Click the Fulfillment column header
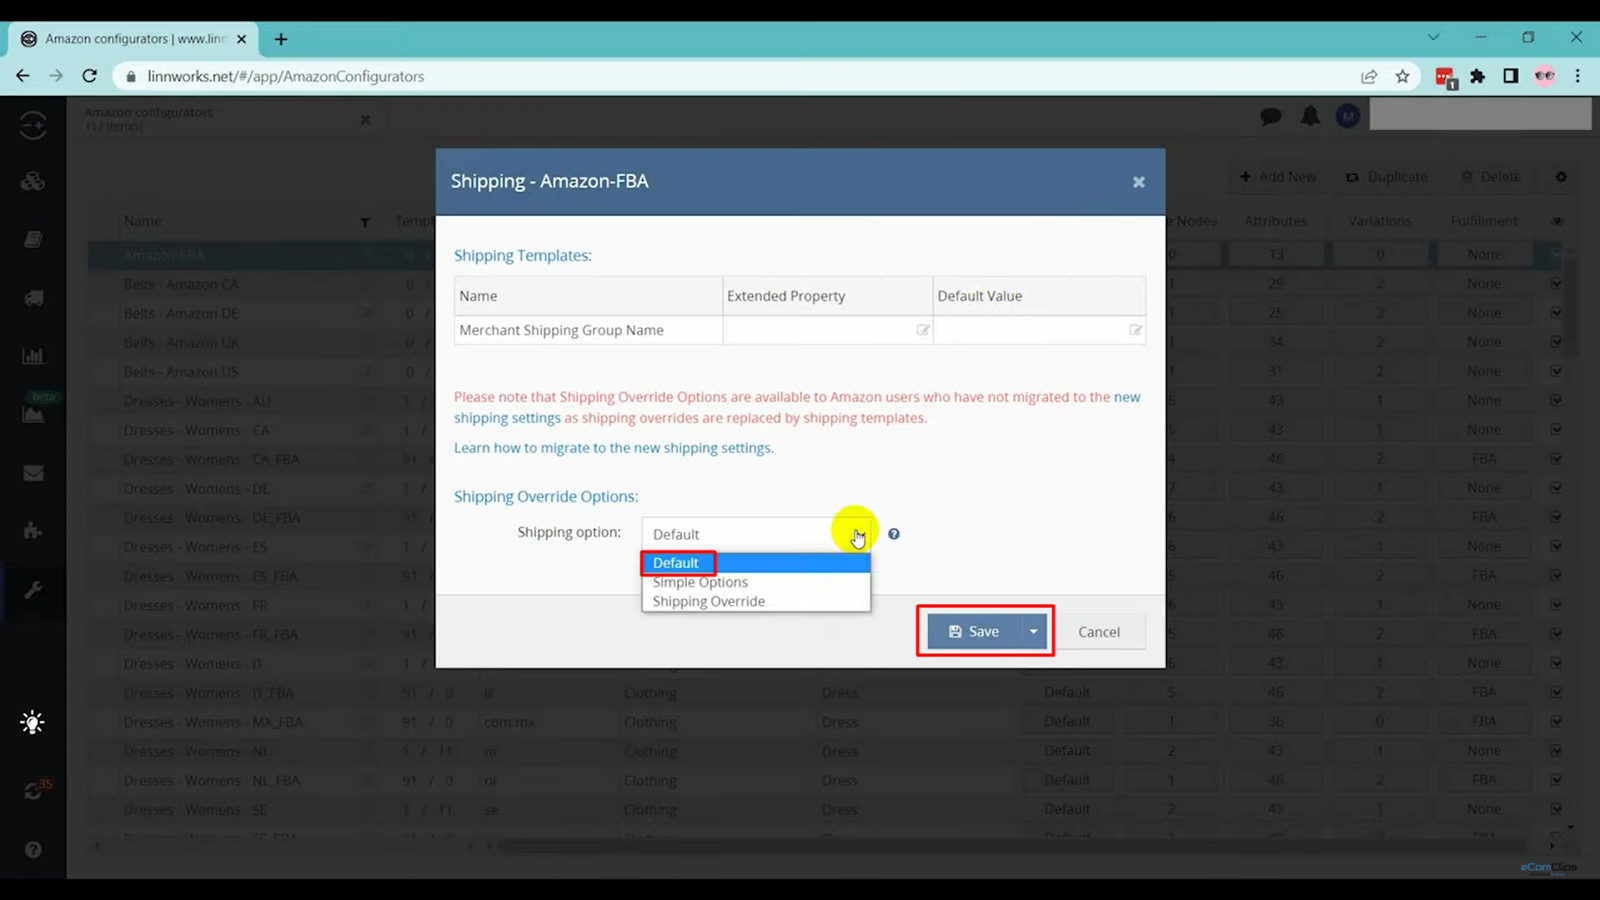The height and width of the screenshot is (900, 1600). pyautogui.click(x=1484, y=221)
